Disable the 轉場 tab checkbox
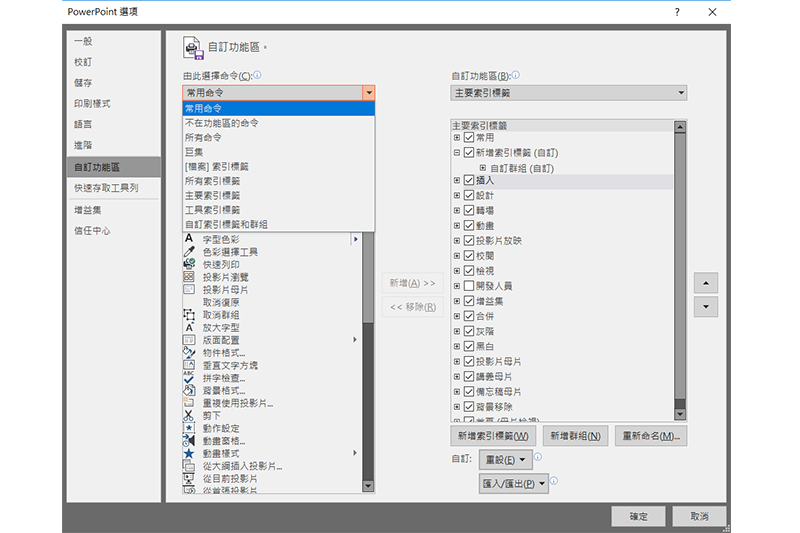The height and width of the screenshot is (533, 800). point(469,210)
